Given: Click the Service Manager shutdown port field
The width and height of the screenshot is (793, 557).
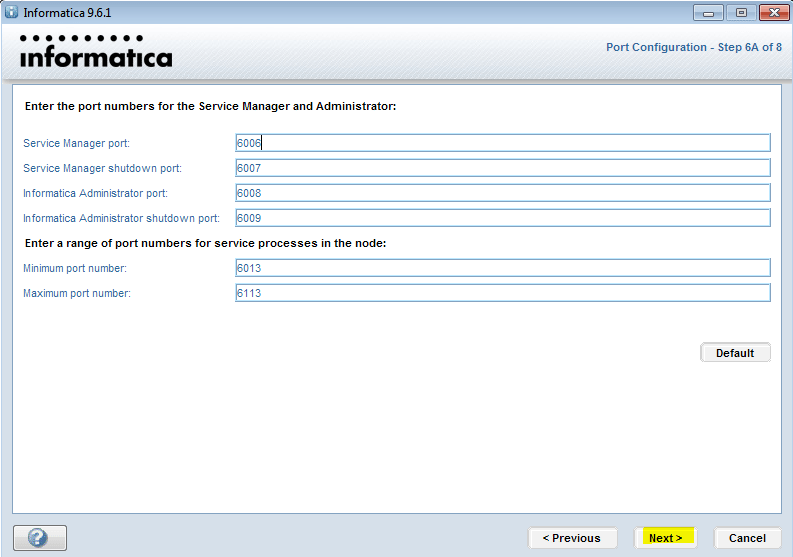Looking at the screenshot, I should [503, 168].
